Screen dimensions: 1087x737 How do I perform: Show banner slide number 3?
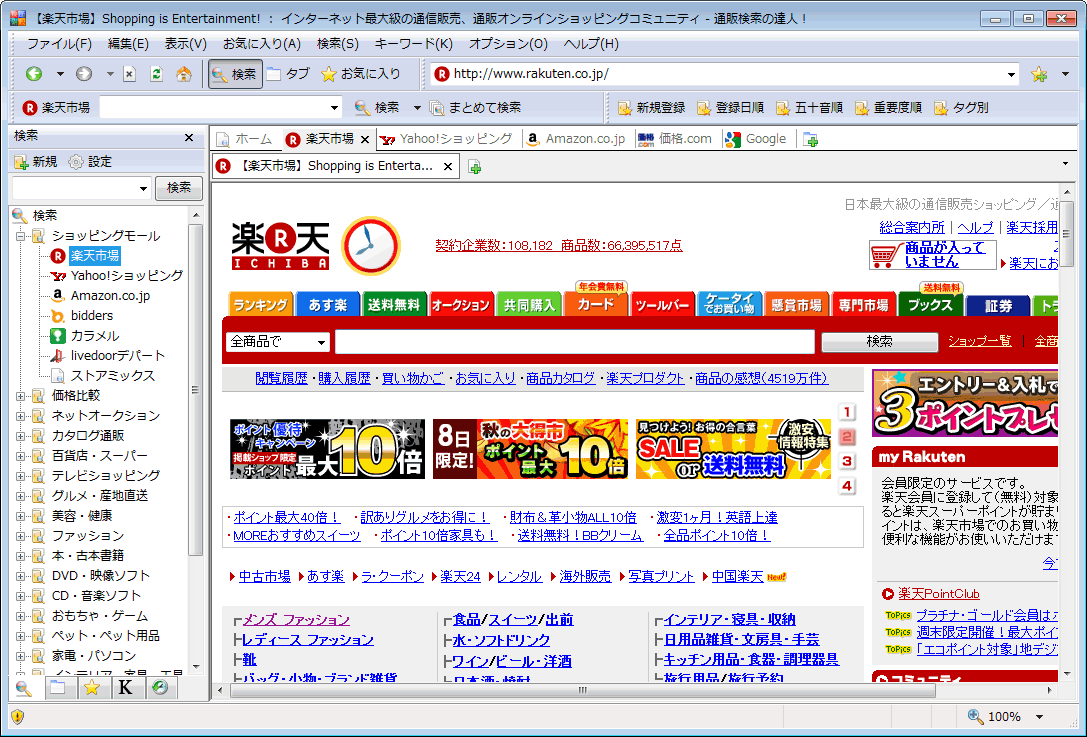846,461
